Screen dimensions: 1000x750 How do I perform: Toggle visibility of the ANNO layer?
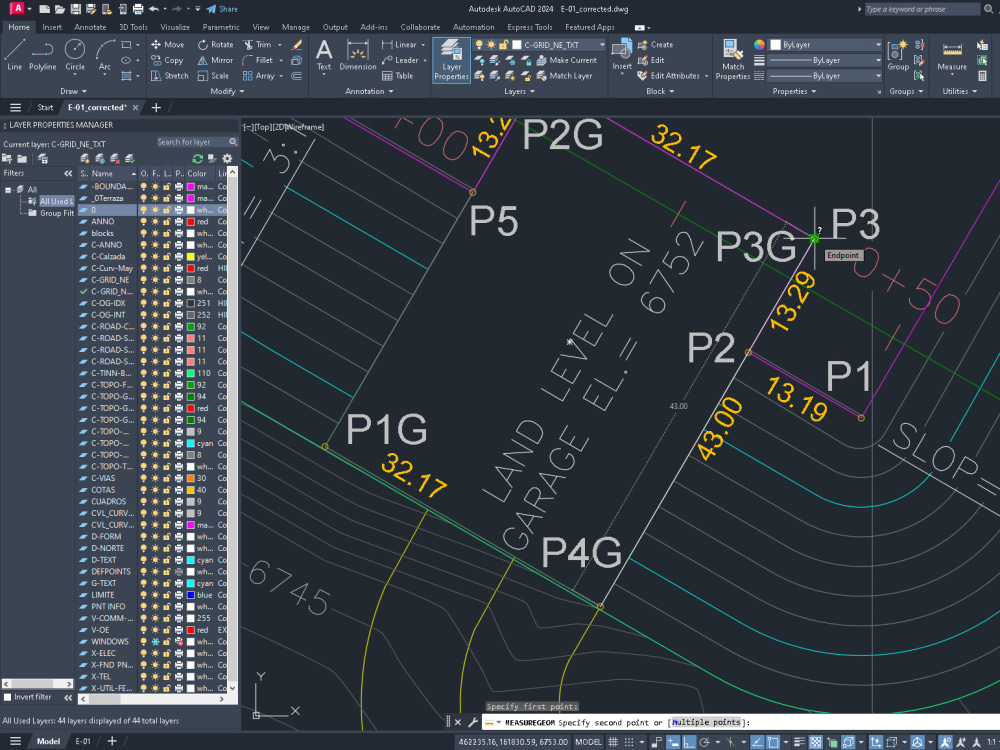[143, 221]
